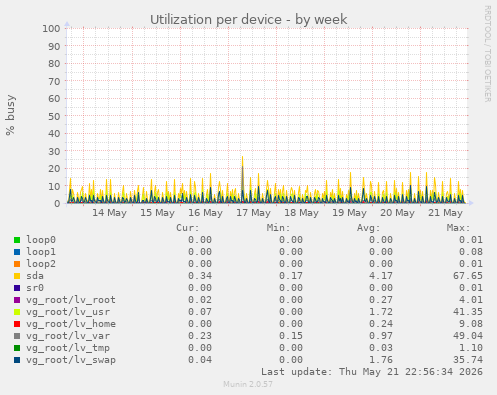Click lv_tmp max value 1.10

pyautogui.click(x=471, y=348)
